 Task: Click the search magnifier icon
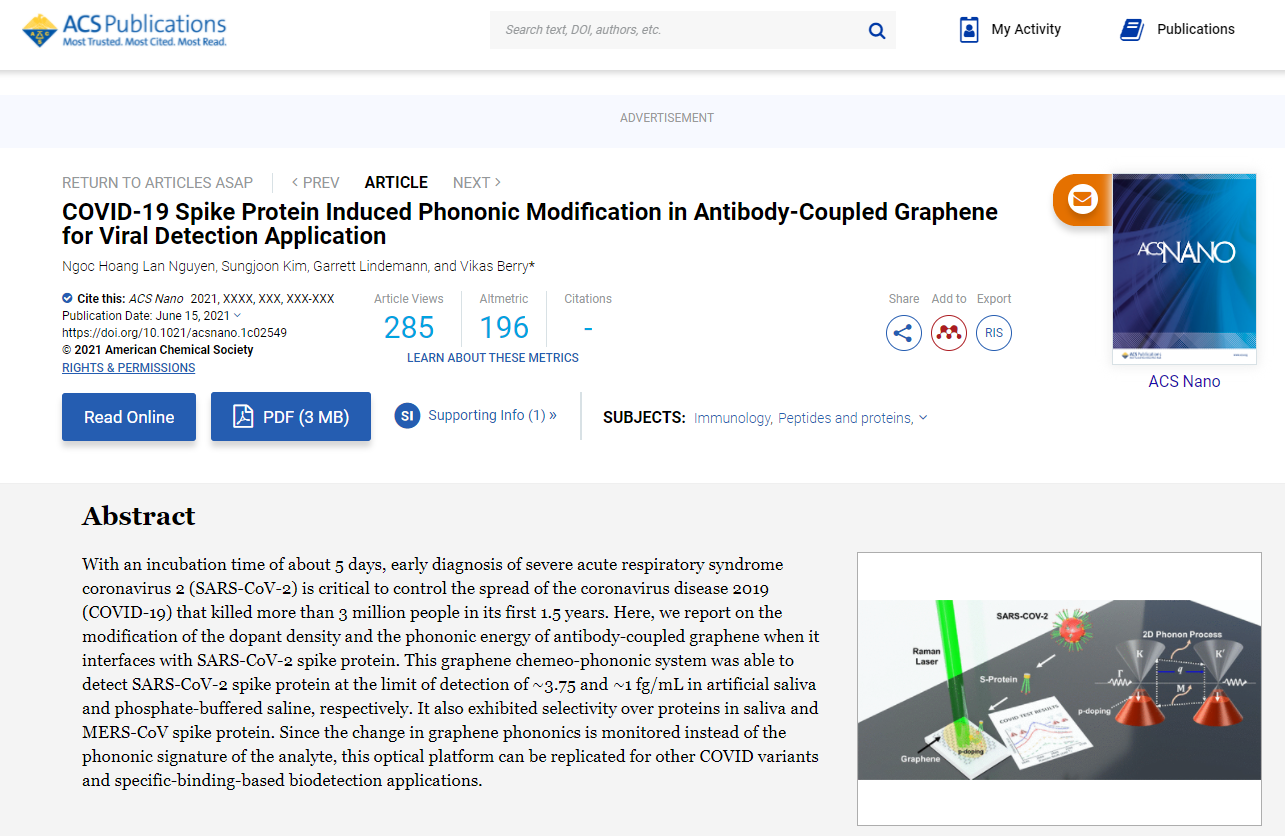click(x=877, y=31)
